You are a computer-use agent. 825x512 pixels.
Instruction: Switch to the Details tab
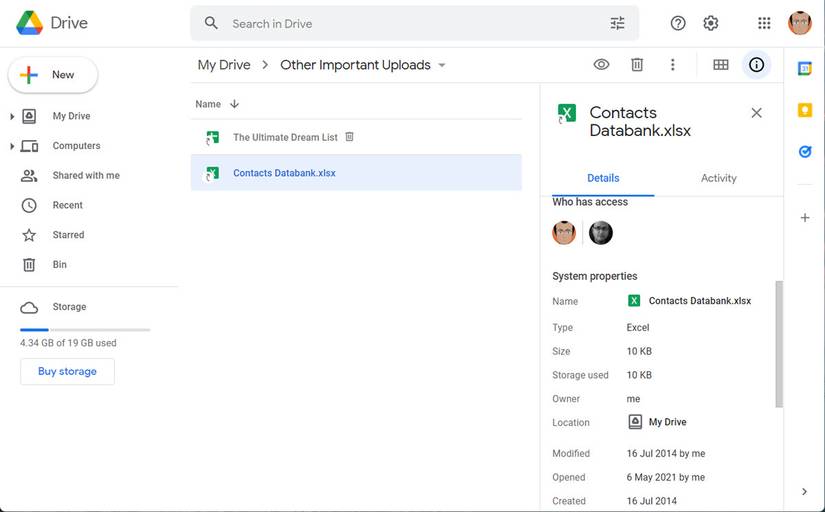603,178
